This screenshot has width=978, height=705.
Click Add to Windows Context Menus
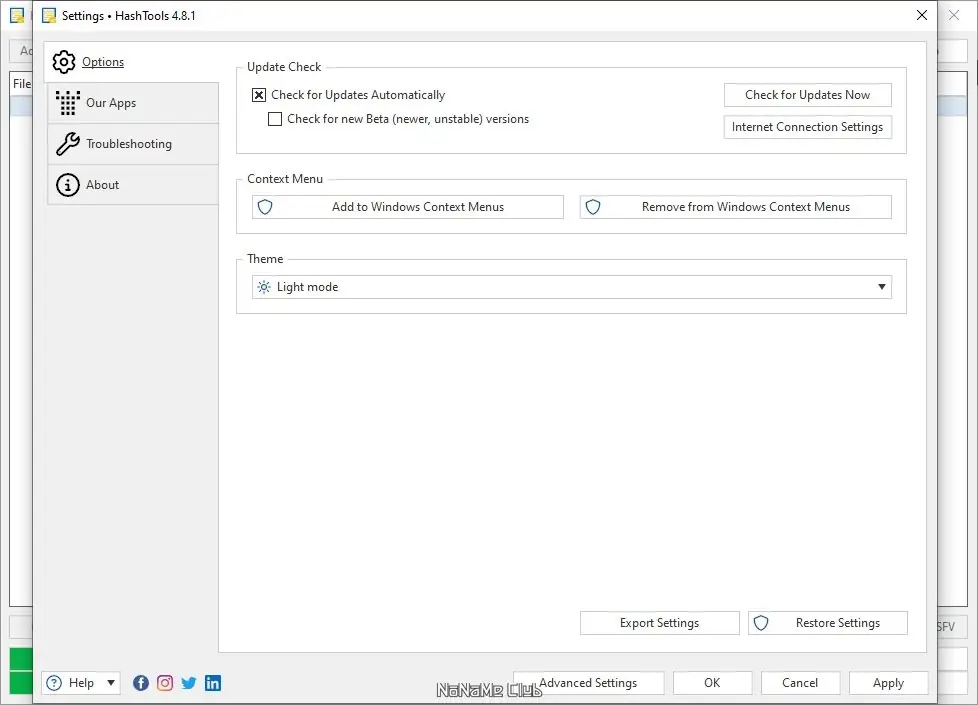[407, 207]
